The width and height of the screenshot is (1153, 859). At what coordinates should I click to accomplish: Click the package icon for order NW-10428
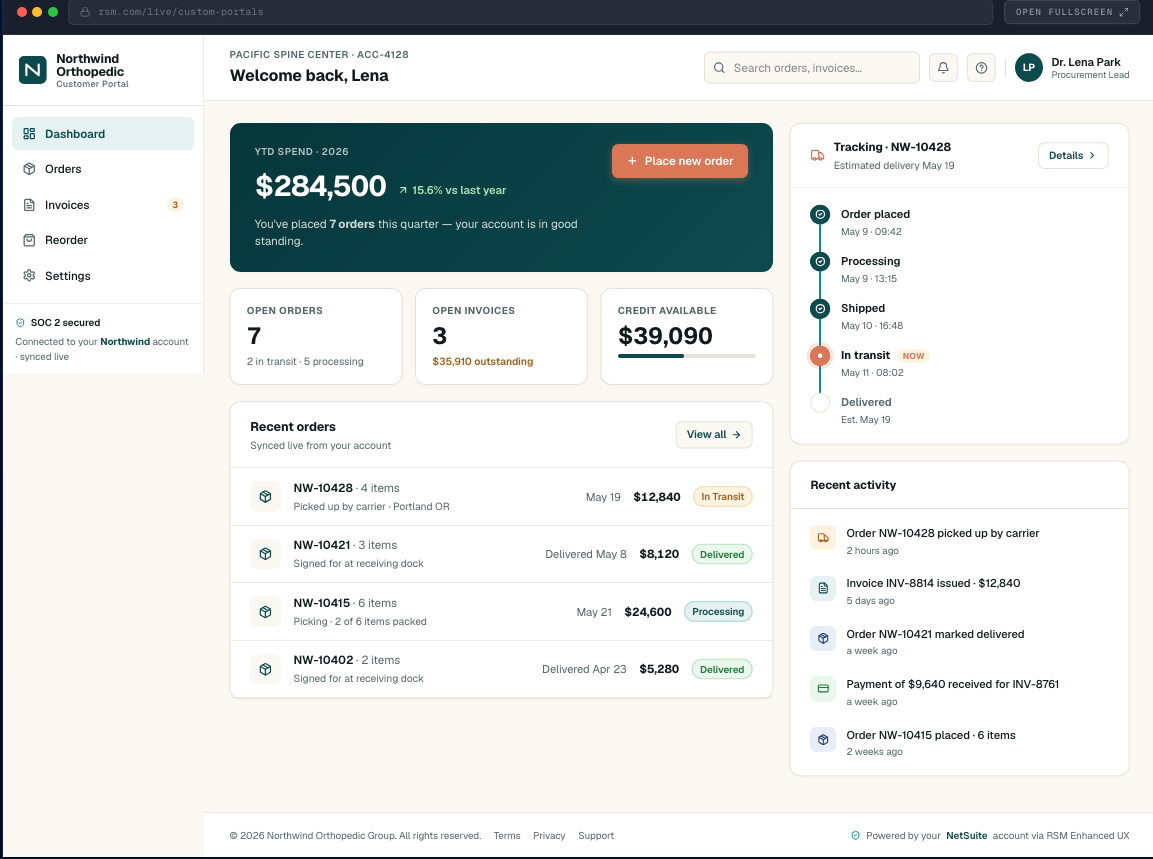click(x=265, y=497)
